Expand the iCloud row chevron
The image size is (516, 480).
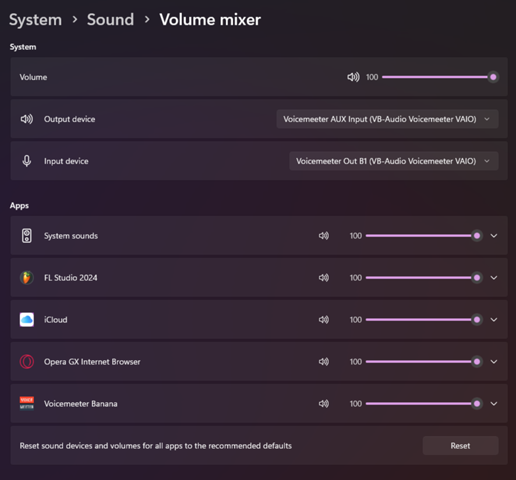point(494,320)
